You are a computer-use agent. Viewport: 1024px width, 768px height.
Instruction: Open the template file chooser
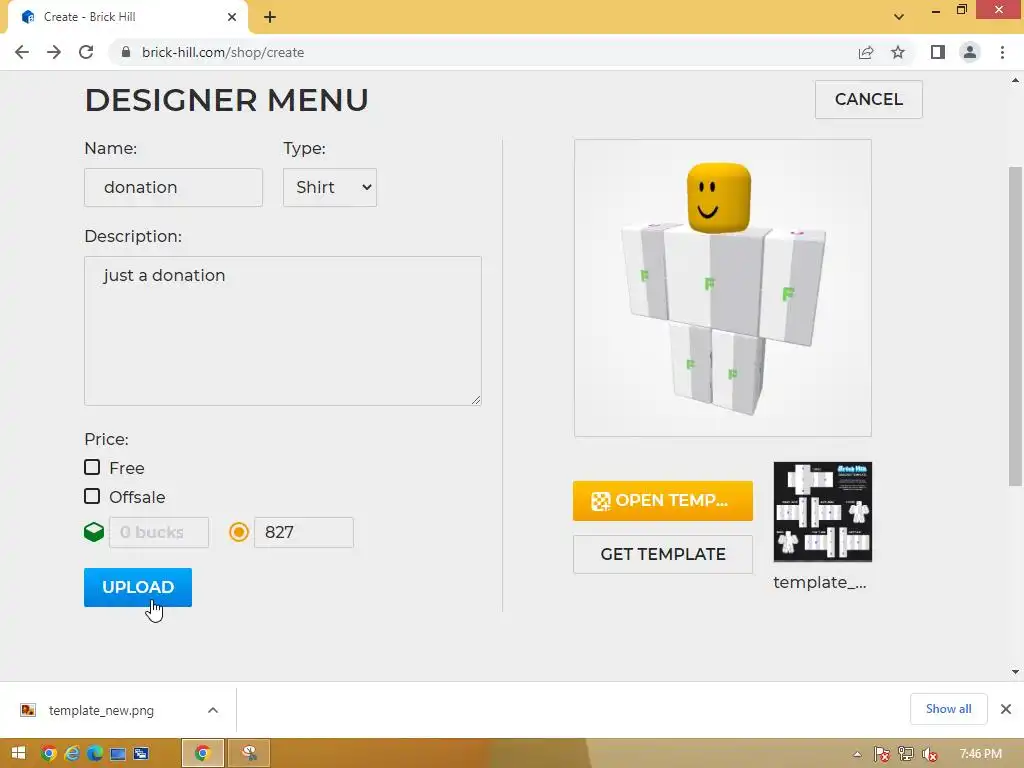tap(662, 501)
